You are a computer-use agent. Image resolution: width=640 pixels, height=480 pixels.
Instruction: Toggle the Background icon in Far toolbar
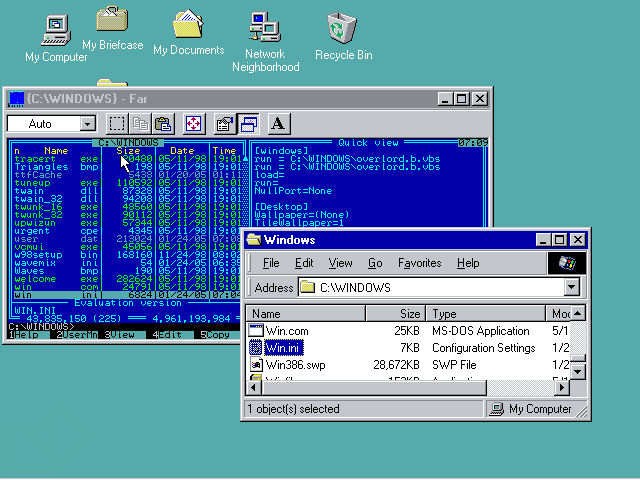coord(248,124)
